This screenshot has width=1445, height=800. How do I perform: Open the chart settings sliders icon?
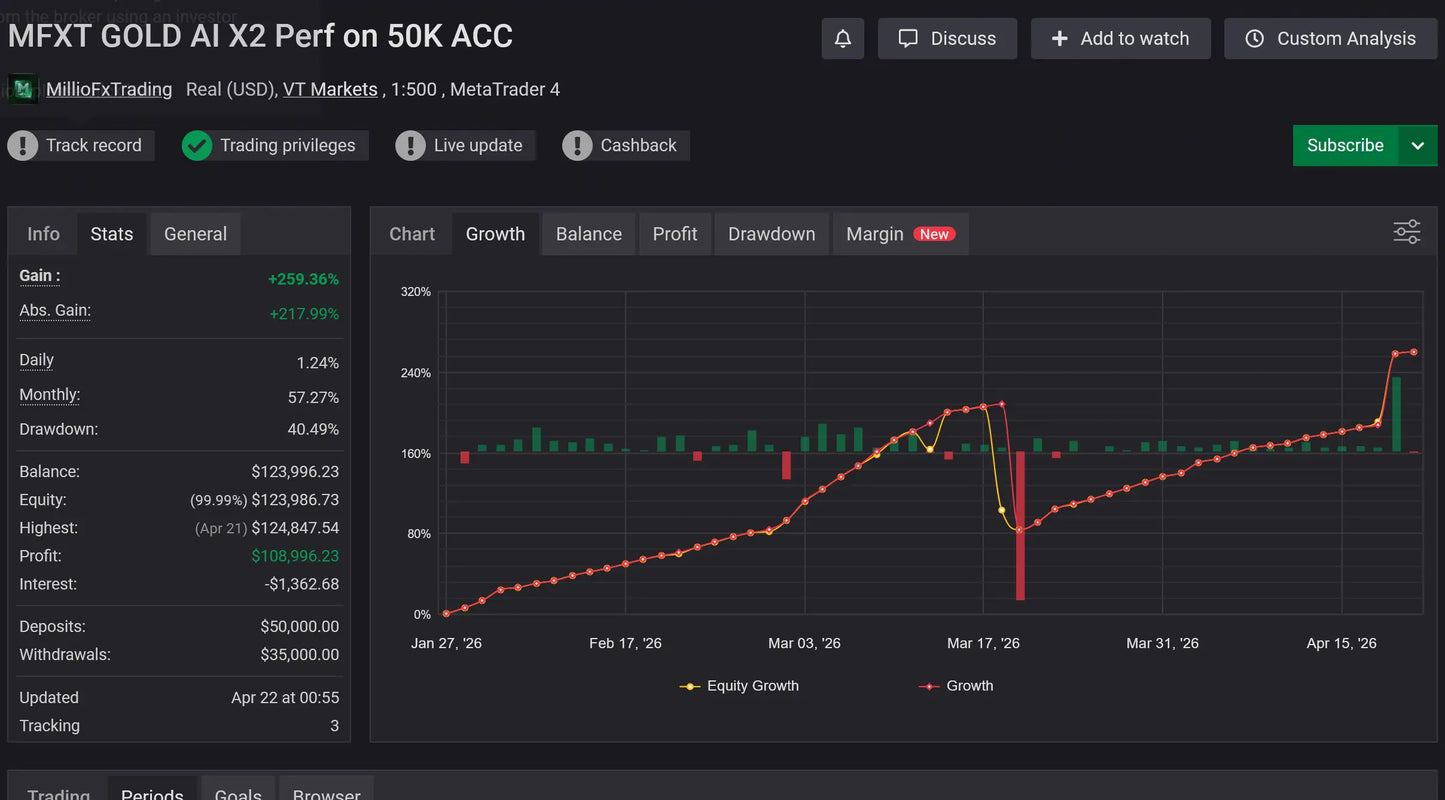click(1407, 232)
